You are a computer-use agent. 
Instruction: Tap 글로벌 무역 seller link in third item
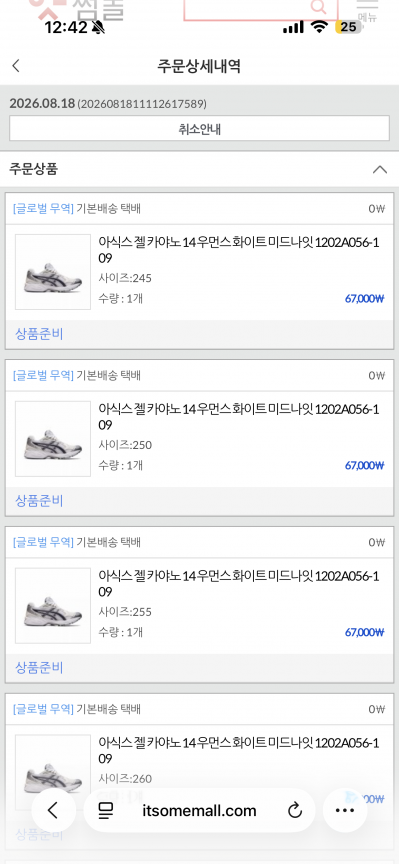coord(43,542)
